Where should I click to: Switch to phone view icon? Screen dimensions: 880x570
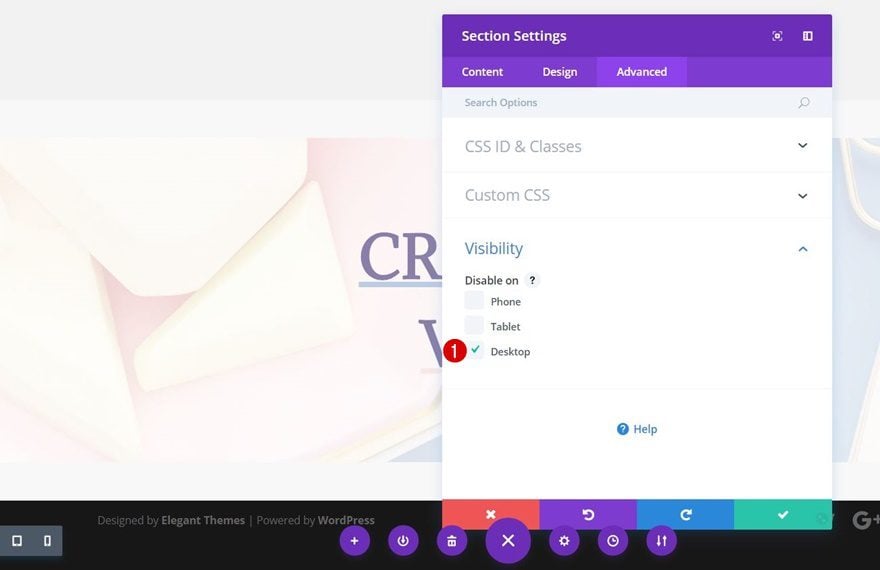[47, 541]
